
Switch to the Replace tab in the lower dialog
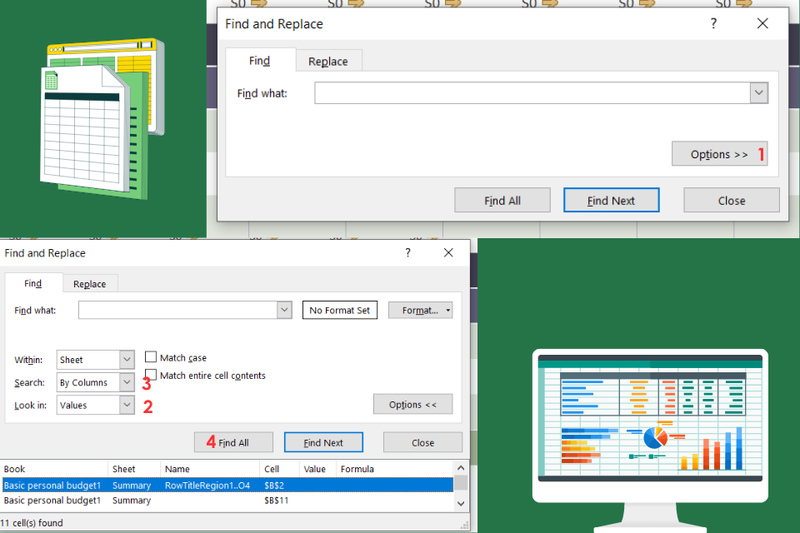click(90, 284)
